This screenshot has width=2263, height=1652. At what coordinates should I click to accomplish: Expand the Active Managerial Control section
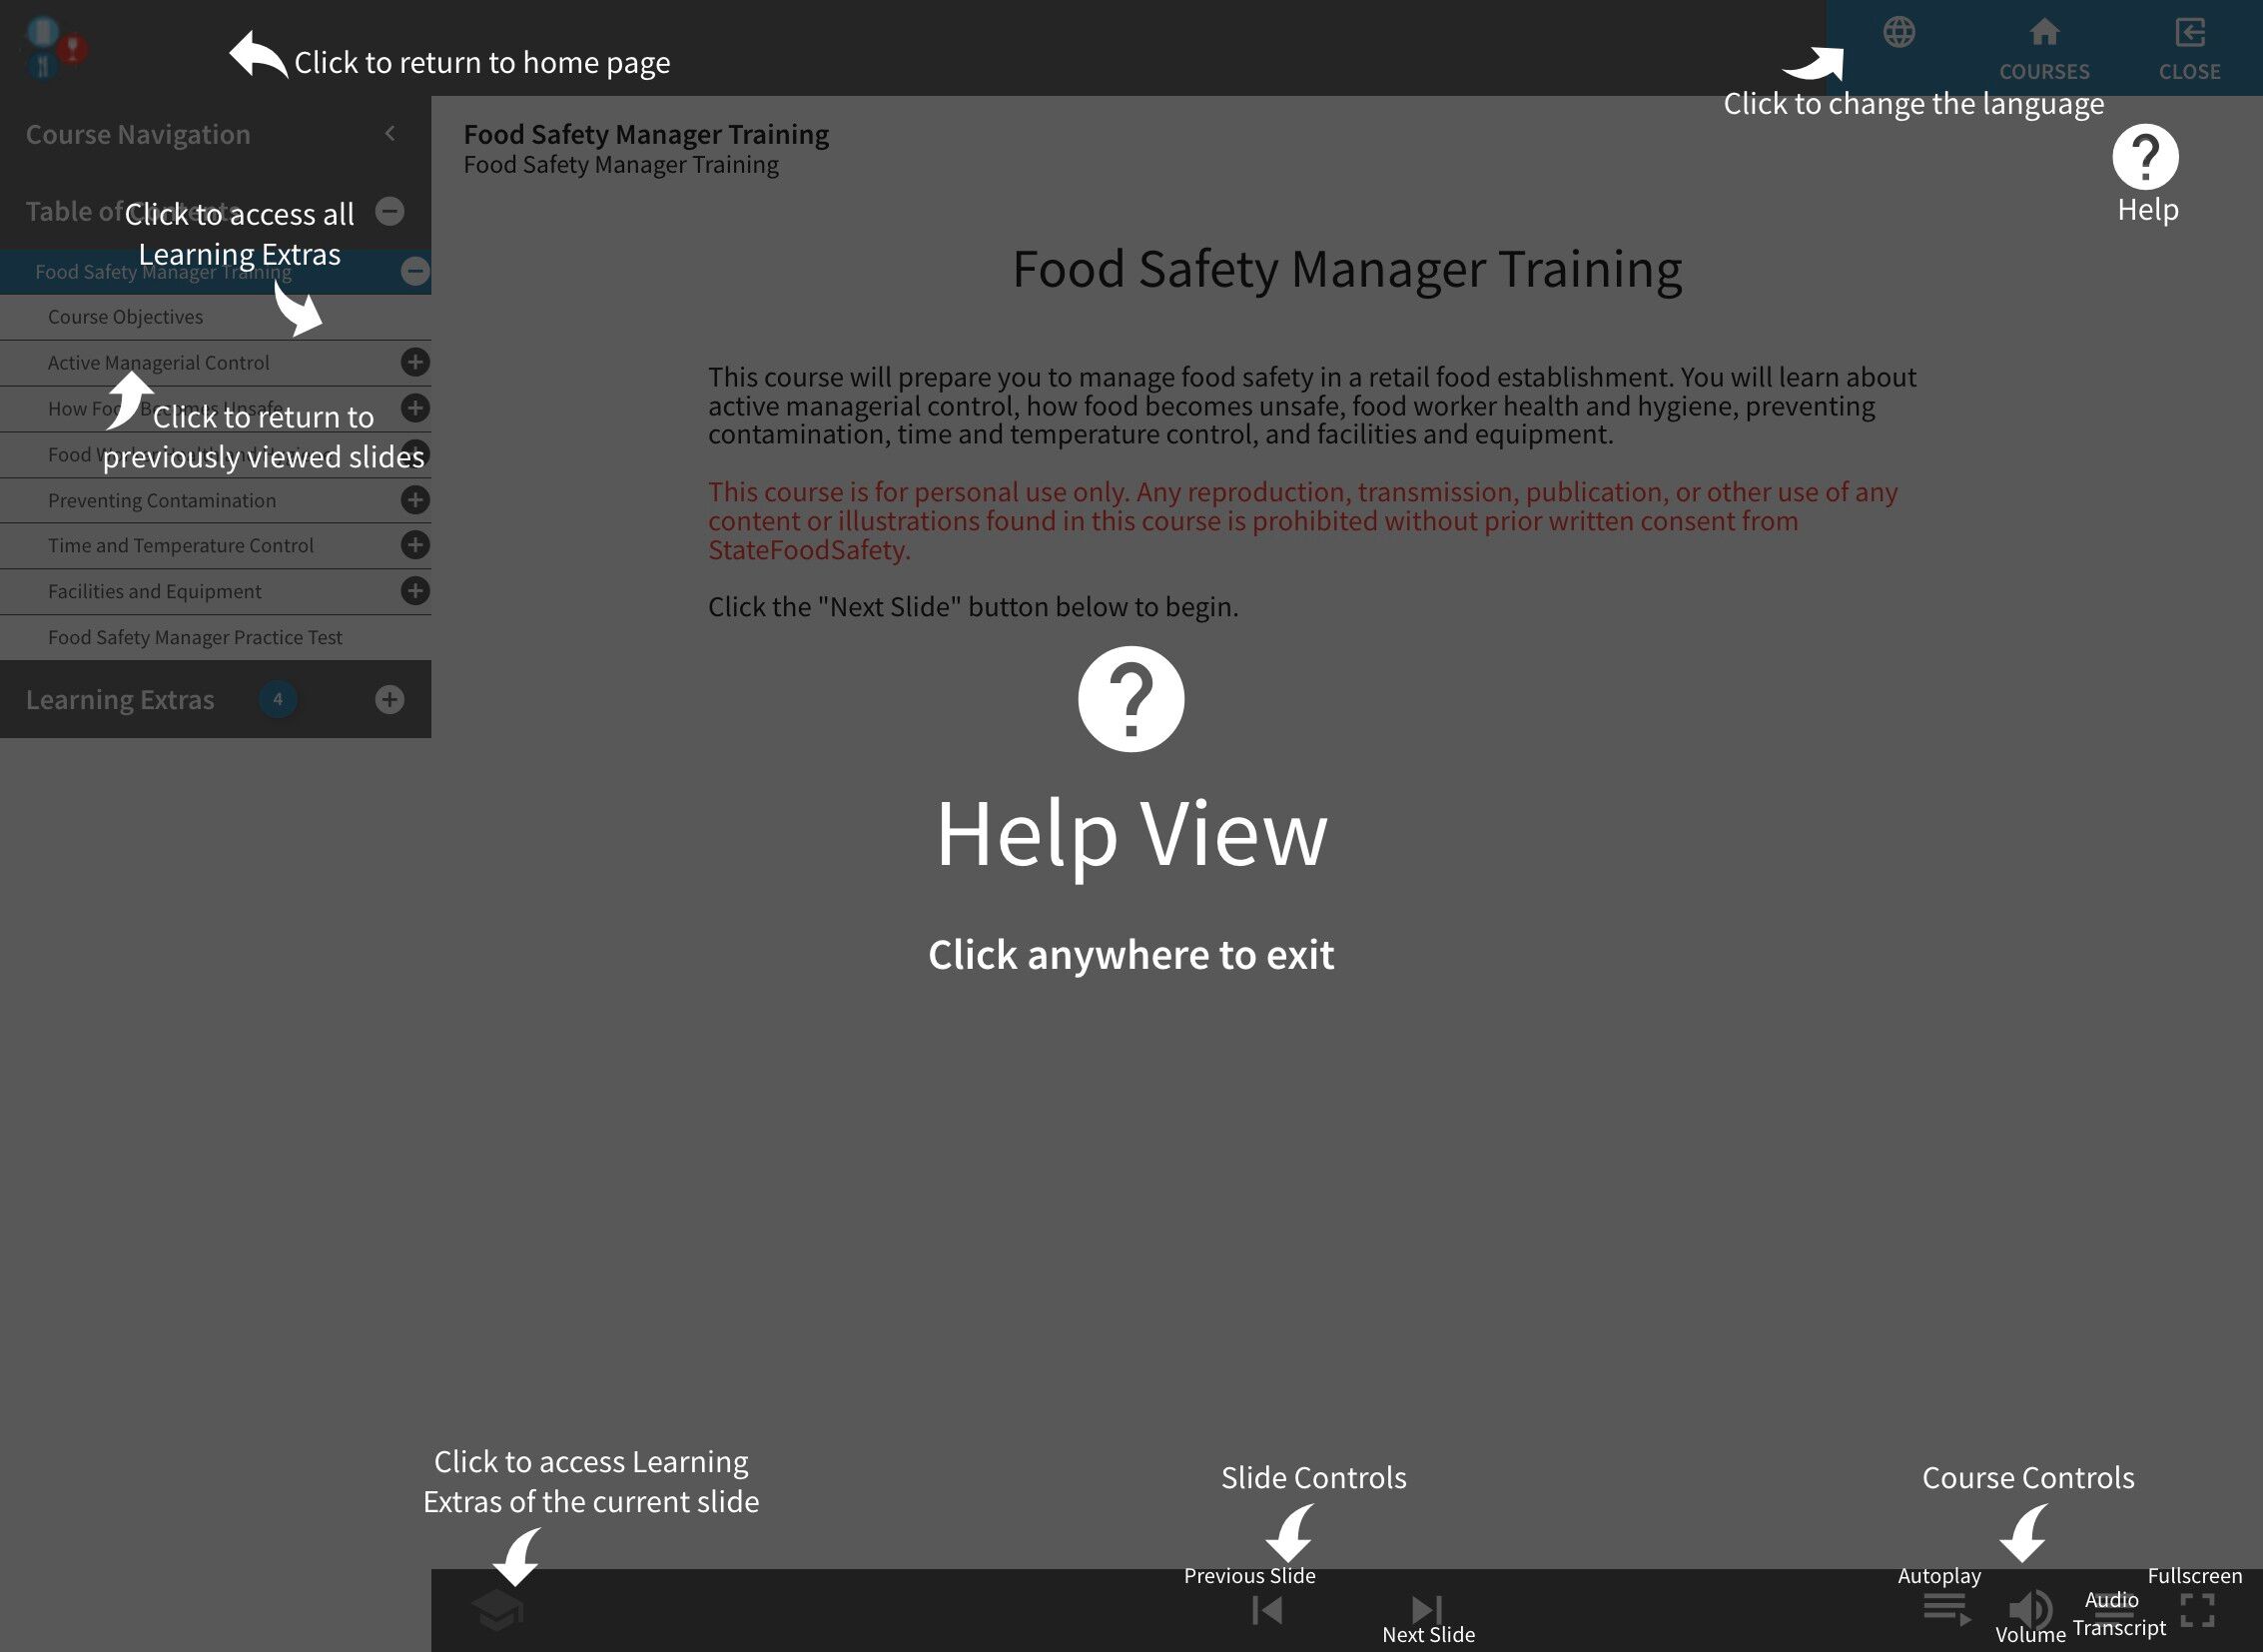coord(415,362)
